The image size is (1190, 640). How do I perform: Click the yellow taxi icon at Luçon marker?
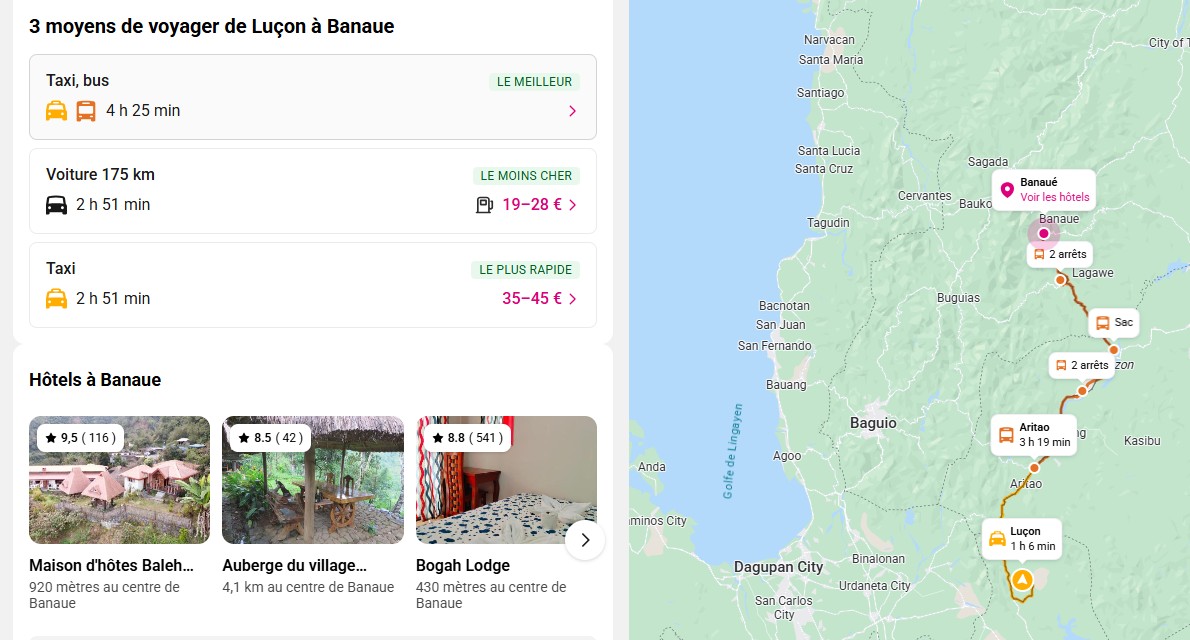pyautogui.click(x=997, y=539)
